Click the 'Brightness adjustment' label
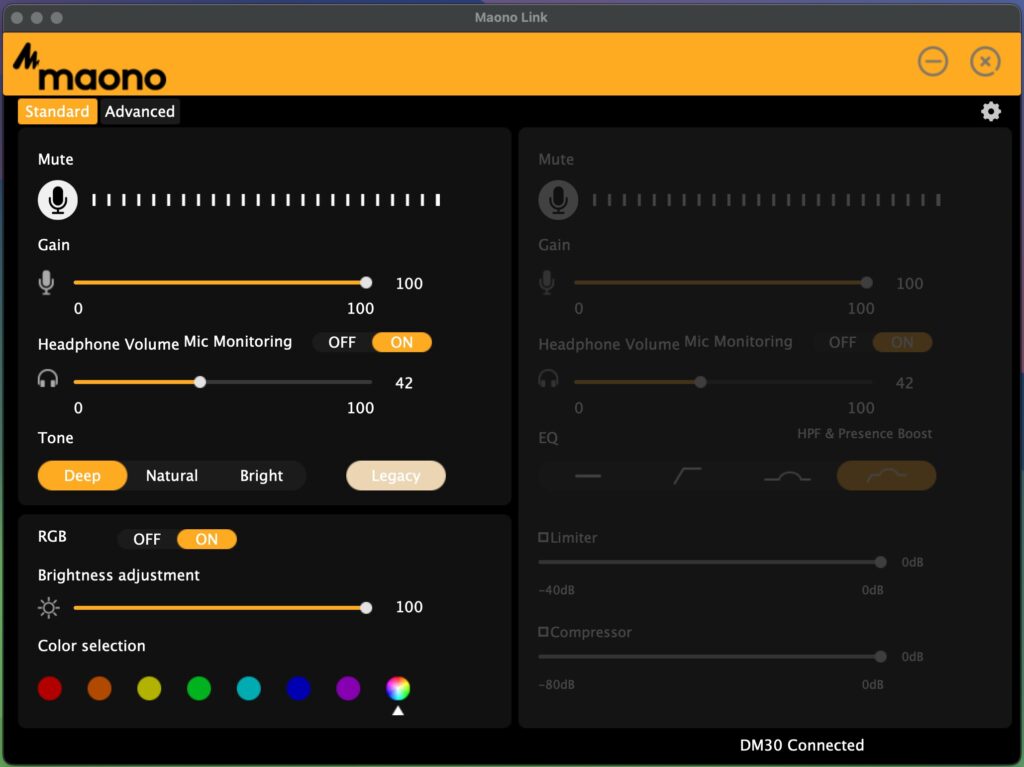 click(119, 575)
